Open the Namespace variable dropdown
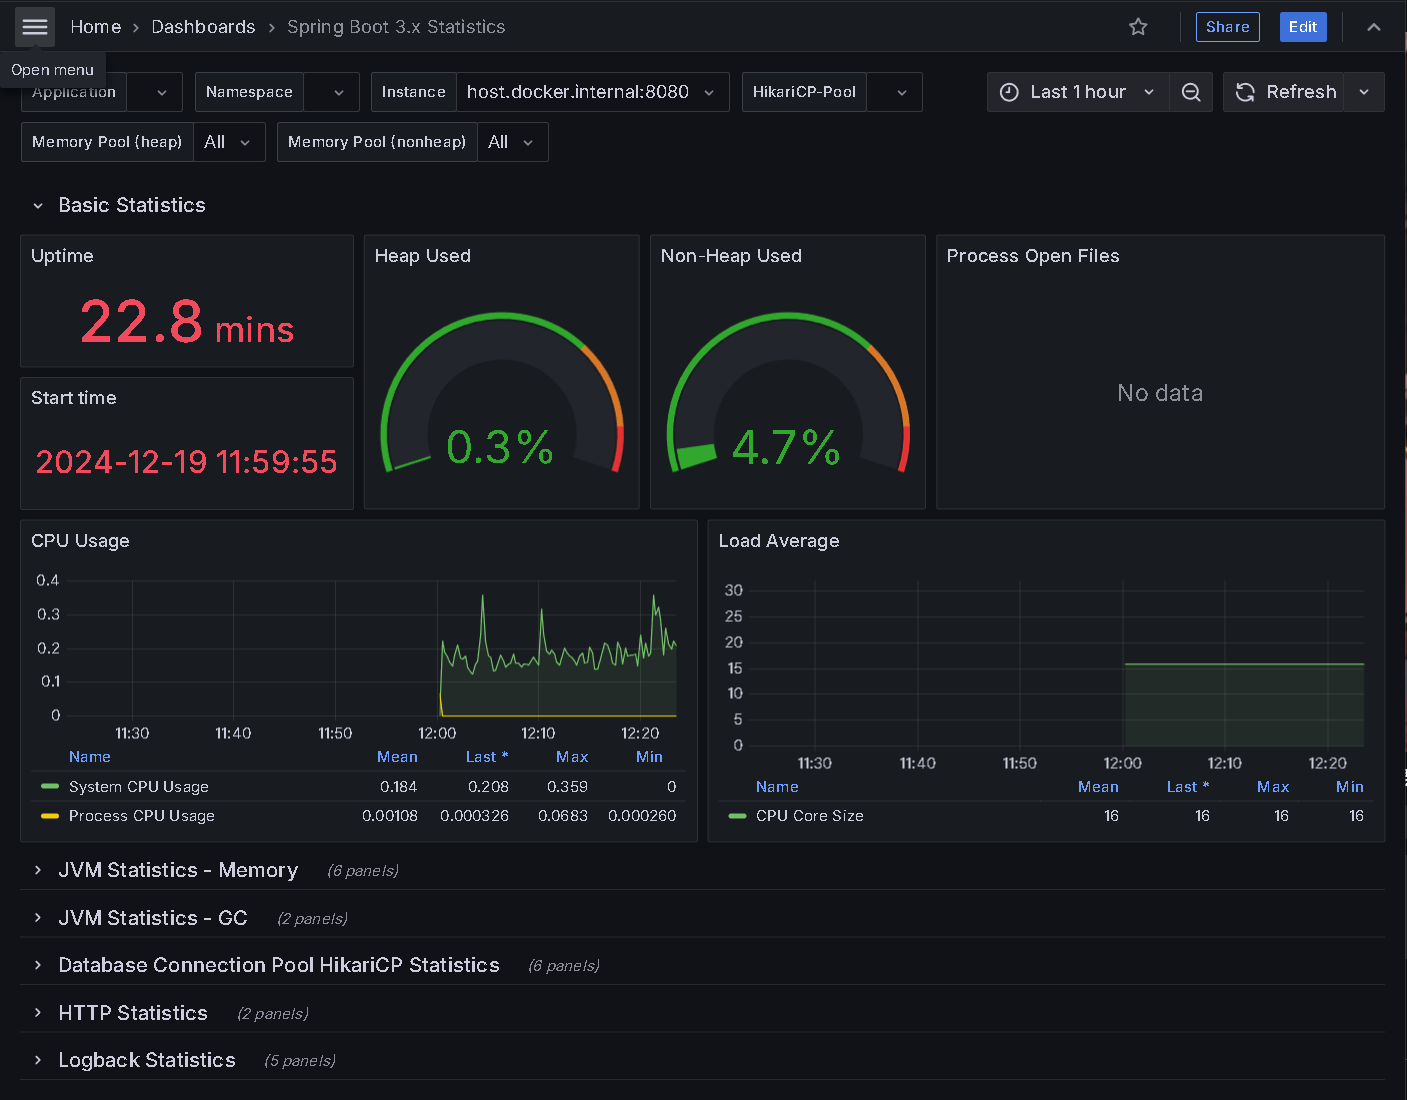 click(331, 92)
